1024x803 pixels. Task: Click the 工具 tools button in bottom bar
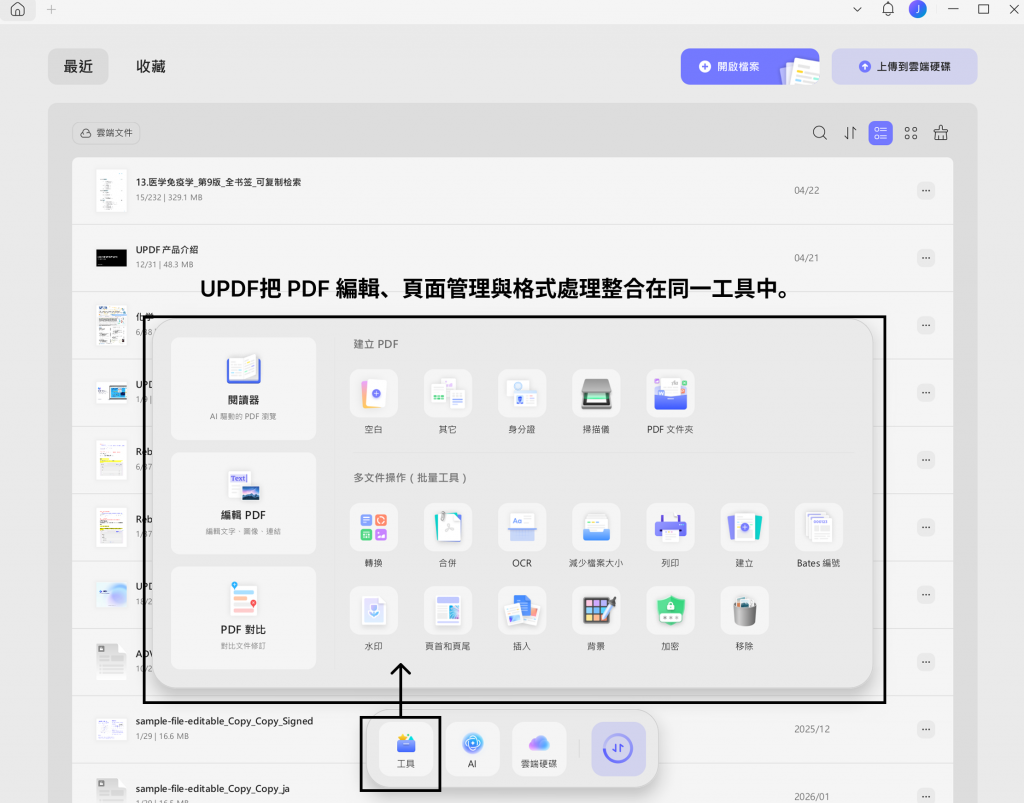(x=406, y=749)
